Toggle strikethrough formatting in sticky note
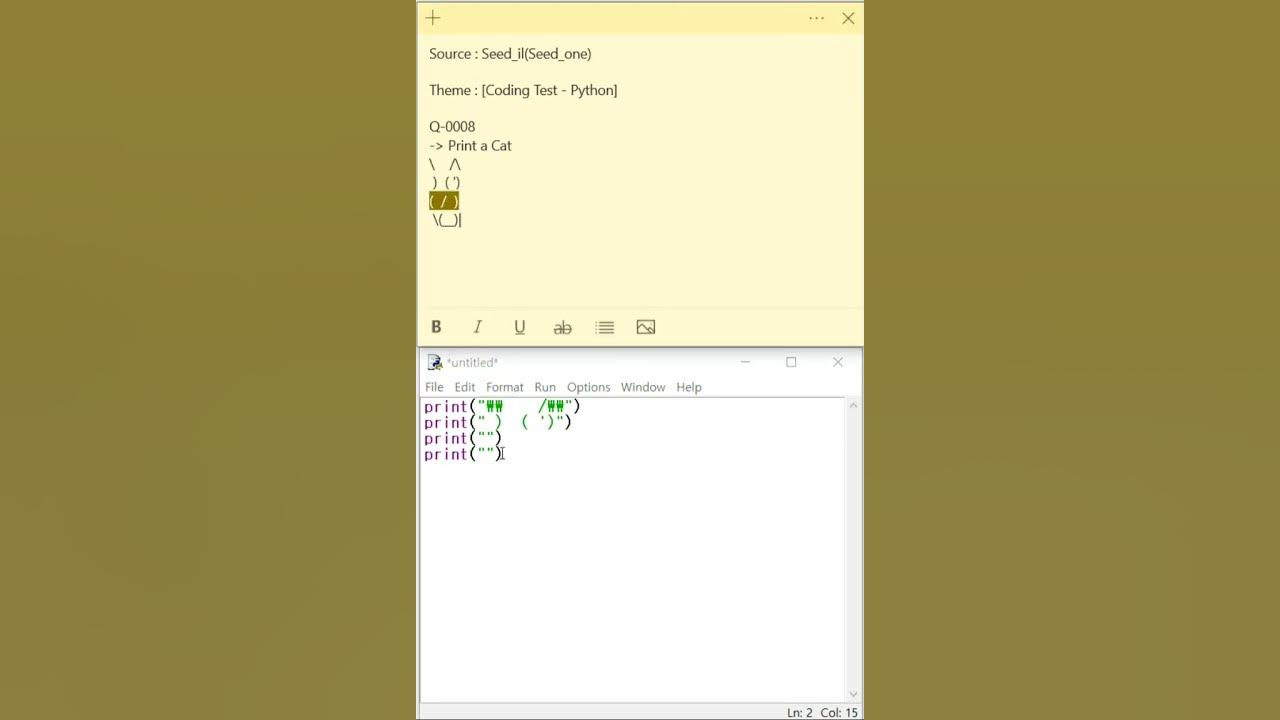The height and width of the screenshot is (720, 1280). (x=562, y=327)
